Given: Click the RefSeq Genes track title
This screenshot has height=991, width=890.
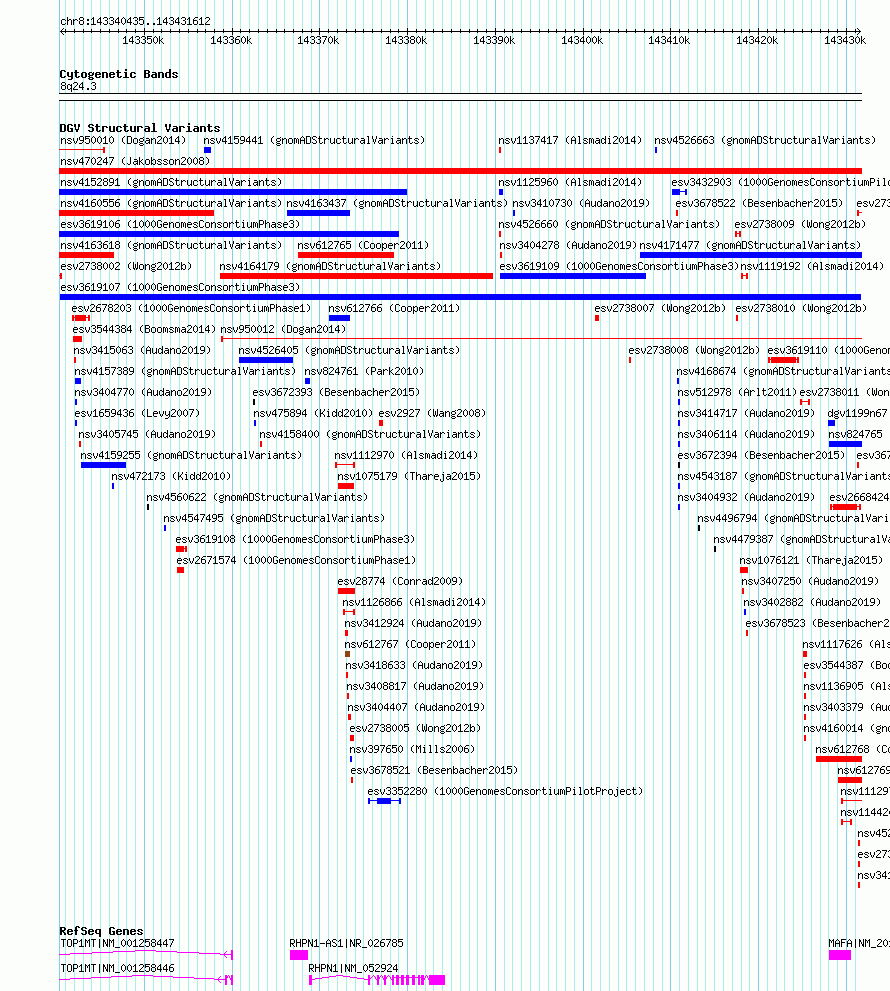Looking at the screenshot, I should pos(101,931).
